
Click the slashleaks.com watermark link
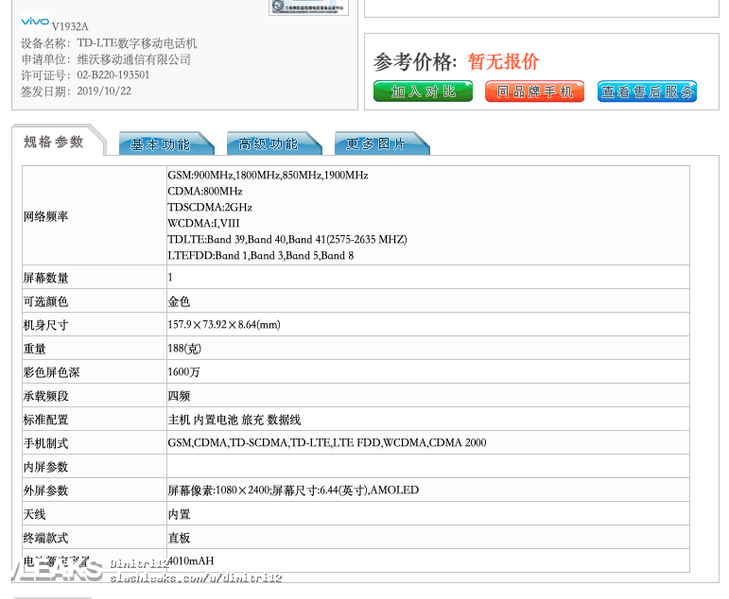point(196,578)
